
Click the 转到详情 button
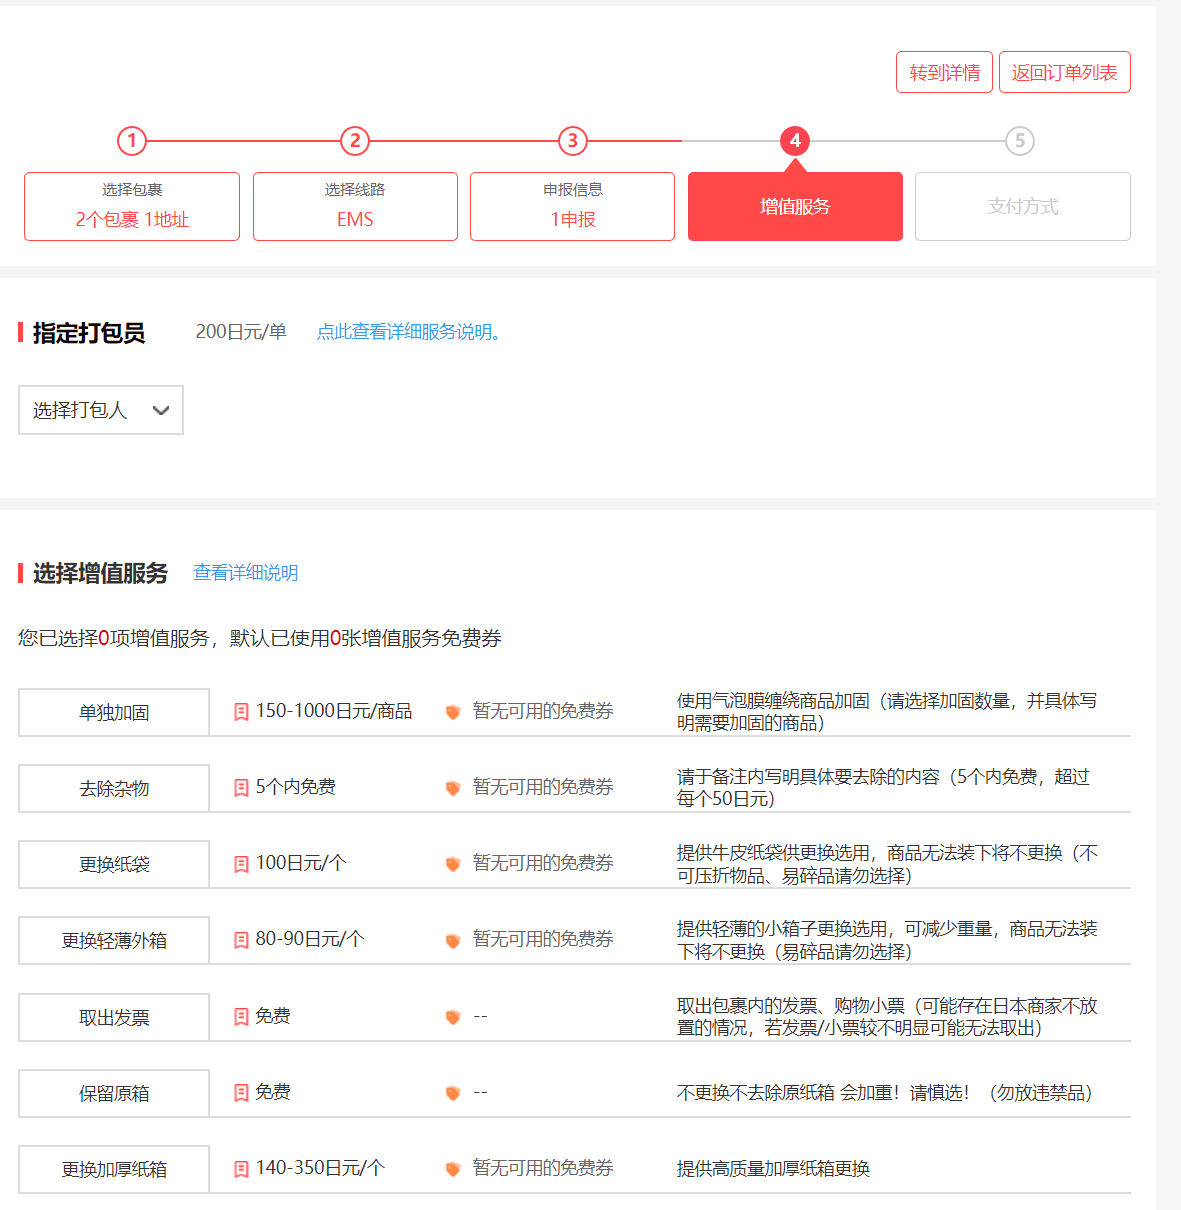click(x=944, y=72)
